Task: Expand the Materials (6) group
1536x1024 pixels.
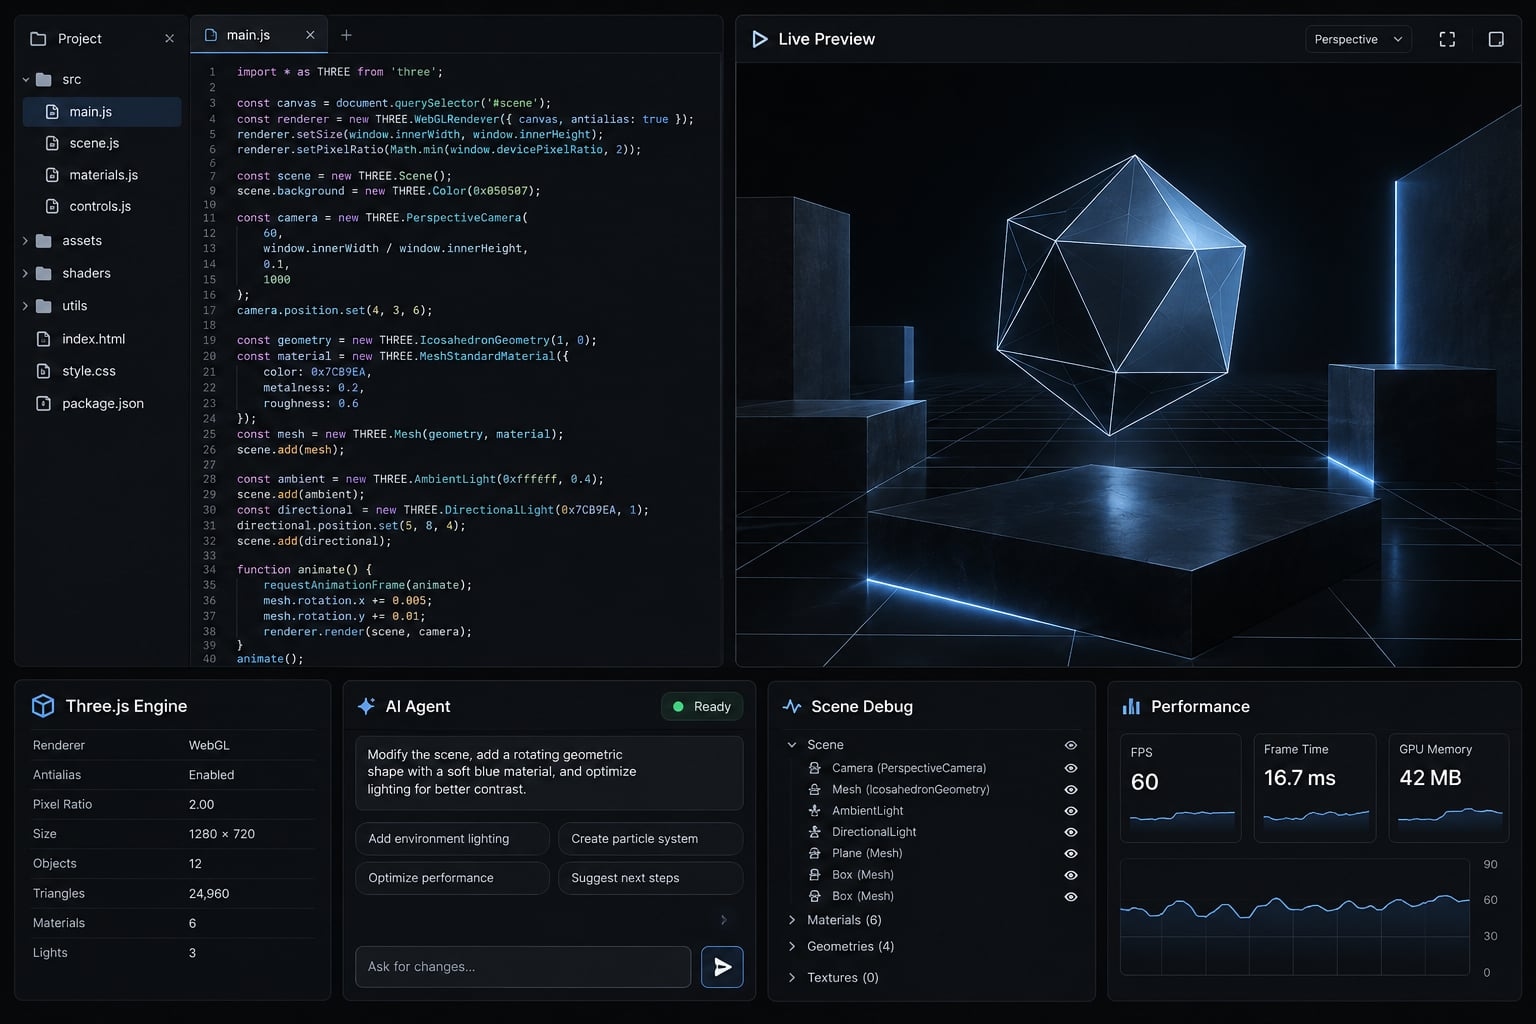Action: (x=792, y=920)
